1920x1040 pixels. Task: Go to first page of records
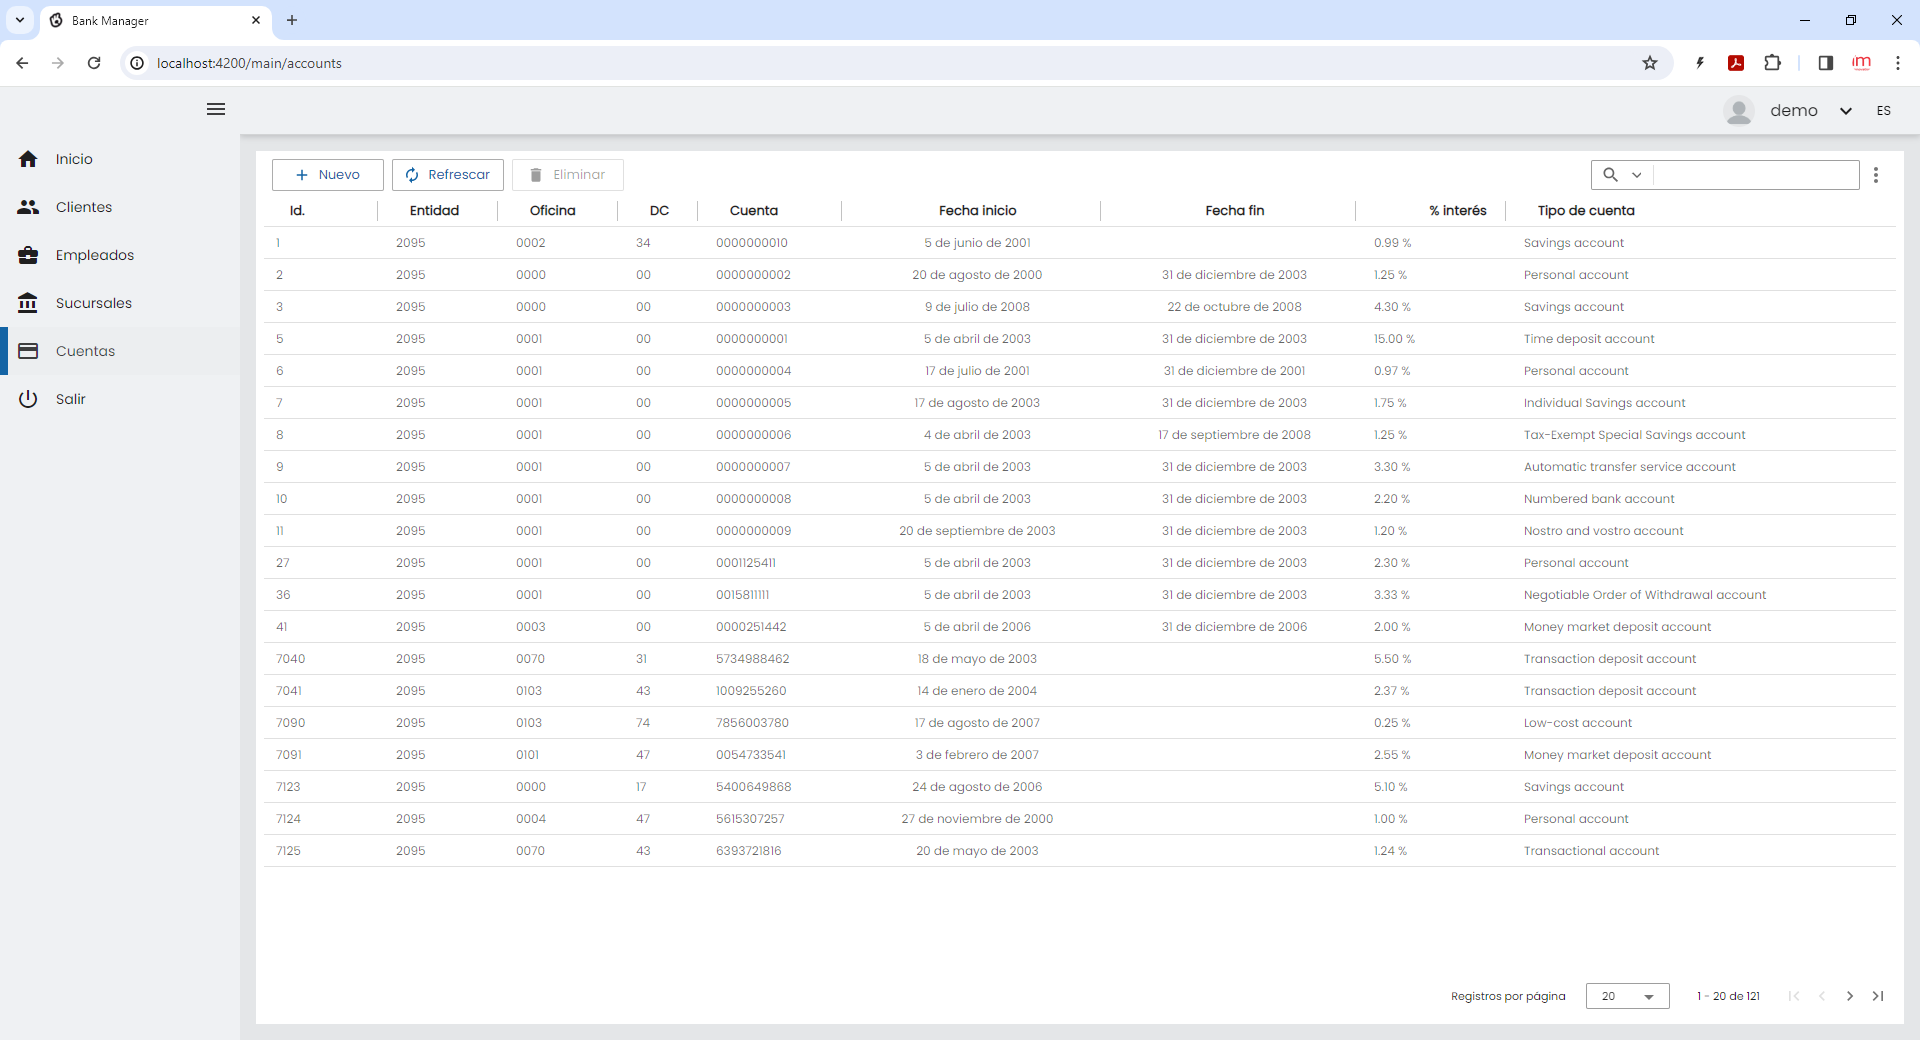[x=1794, y=996]
